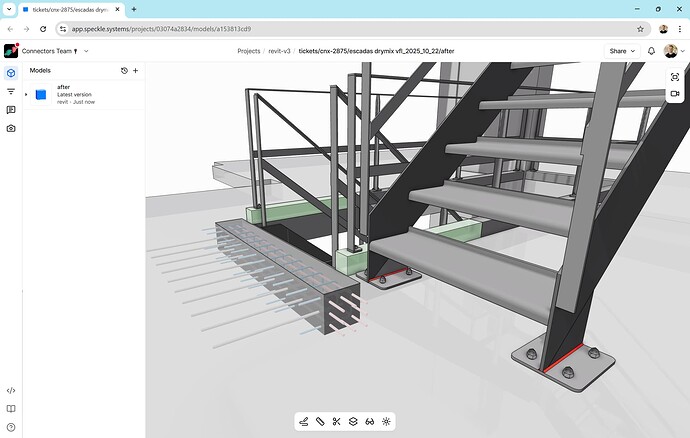Viewport: 690px width, 438px height.
Task: Open a new browser tab
Action: tap(134, 9)
